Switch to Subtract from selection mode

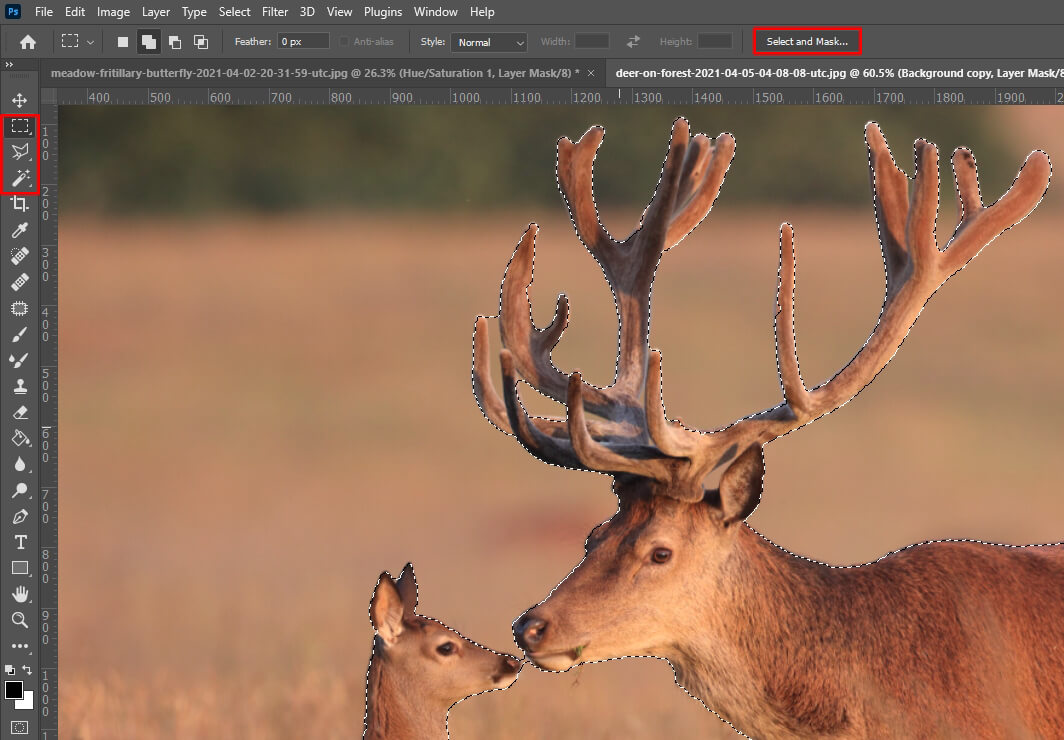175,42
